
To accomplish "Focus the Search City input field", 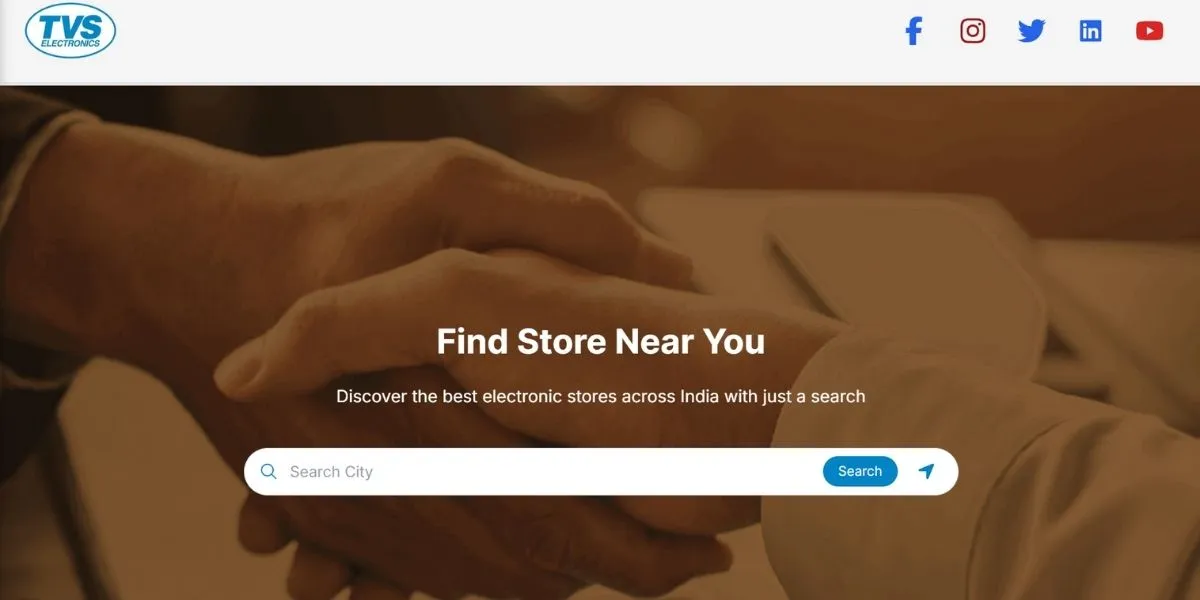I will (x=550, y=471).
